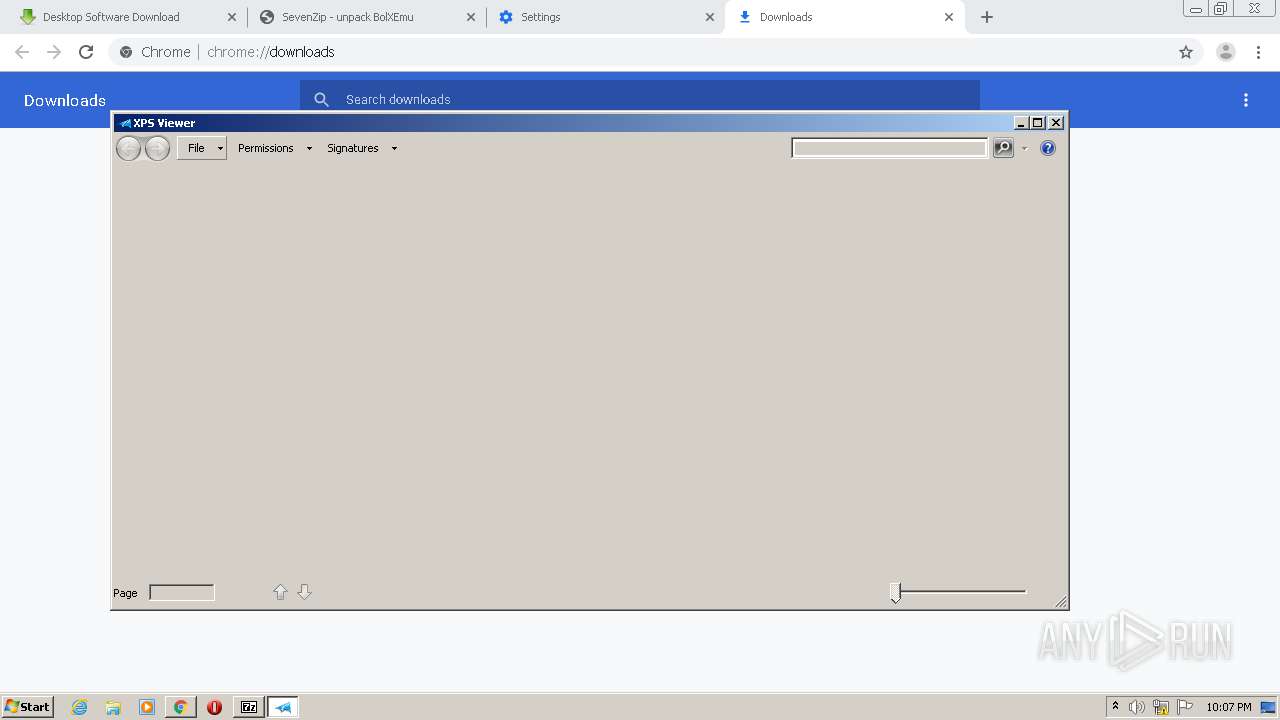The height and width of the screenshot is (720, 1280).
Task: Click the 10:07 PM taskbar clock
Action: pos(1229,707)
